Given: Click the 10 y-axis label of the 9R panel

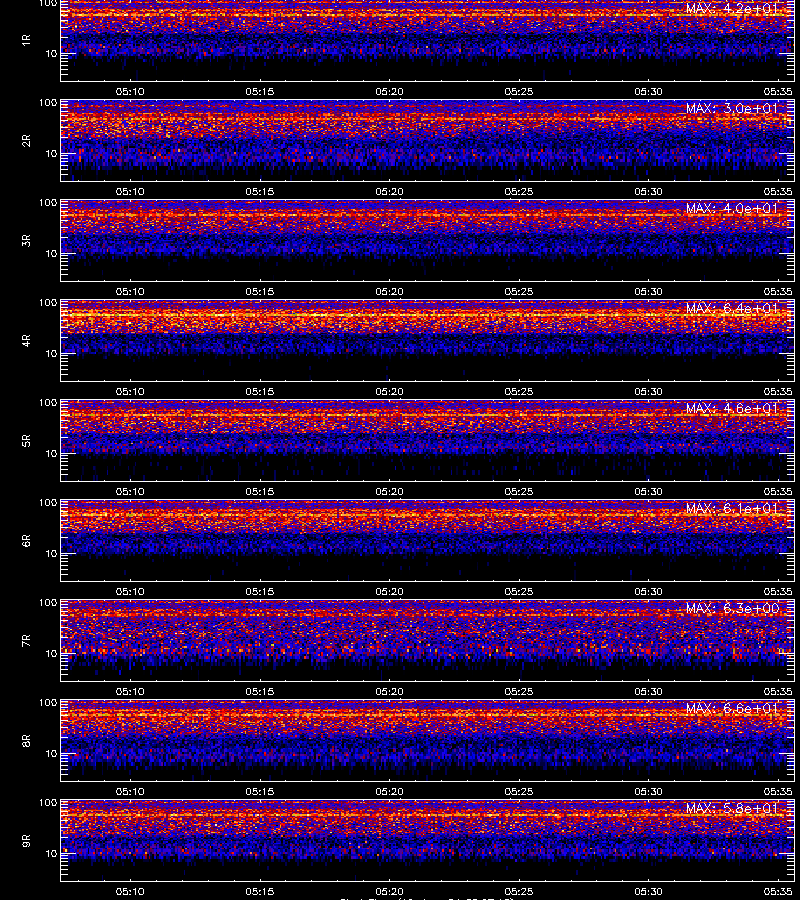Looking at the screenshot, I should click(x=51, y=854).
